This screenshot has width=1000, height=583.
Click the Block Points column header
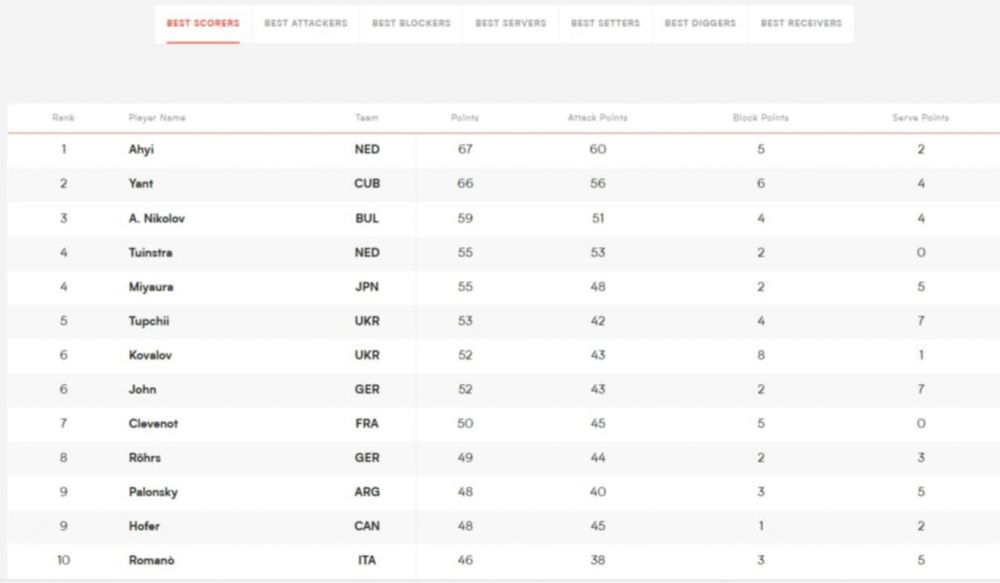pyautogui.click(x=760, y=118)
